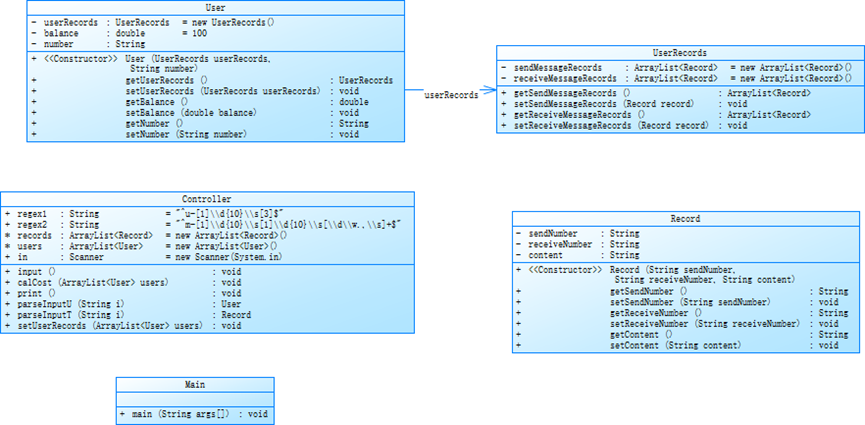Click setReceiveNumber (String receiveNumber) method
Screen dimensions: 865x425
tap(677, 323)
